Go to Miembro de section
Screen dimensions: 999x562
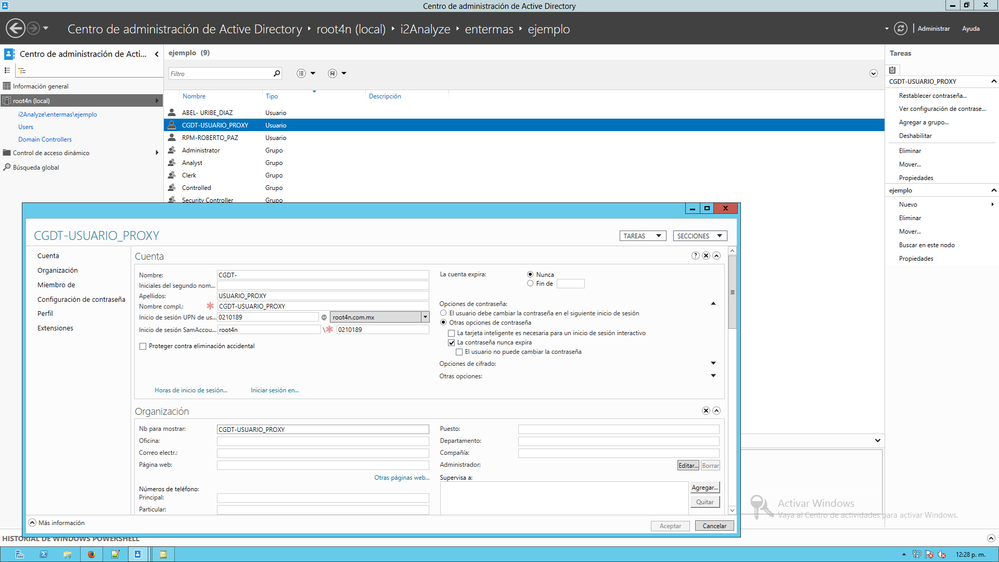click(x=56, y=285)
